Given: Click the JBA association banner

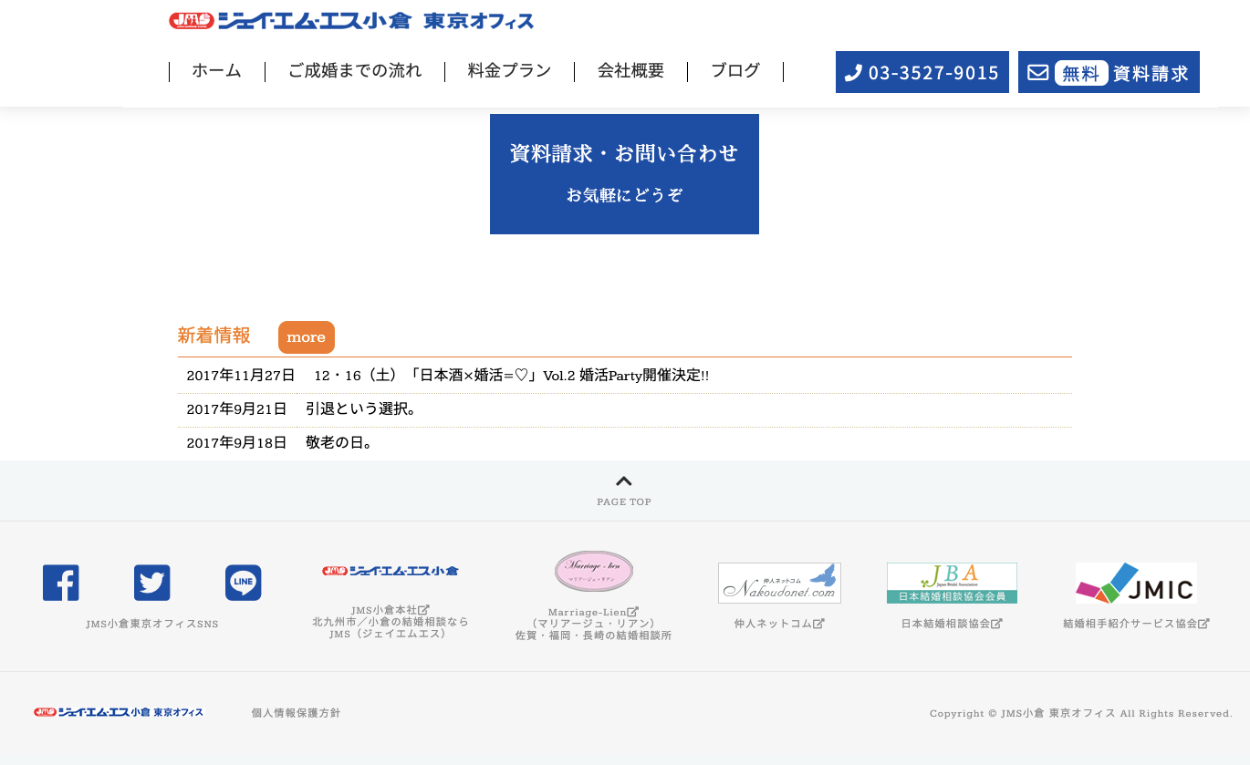Looking at the screenshot, I should click(952, 583).
